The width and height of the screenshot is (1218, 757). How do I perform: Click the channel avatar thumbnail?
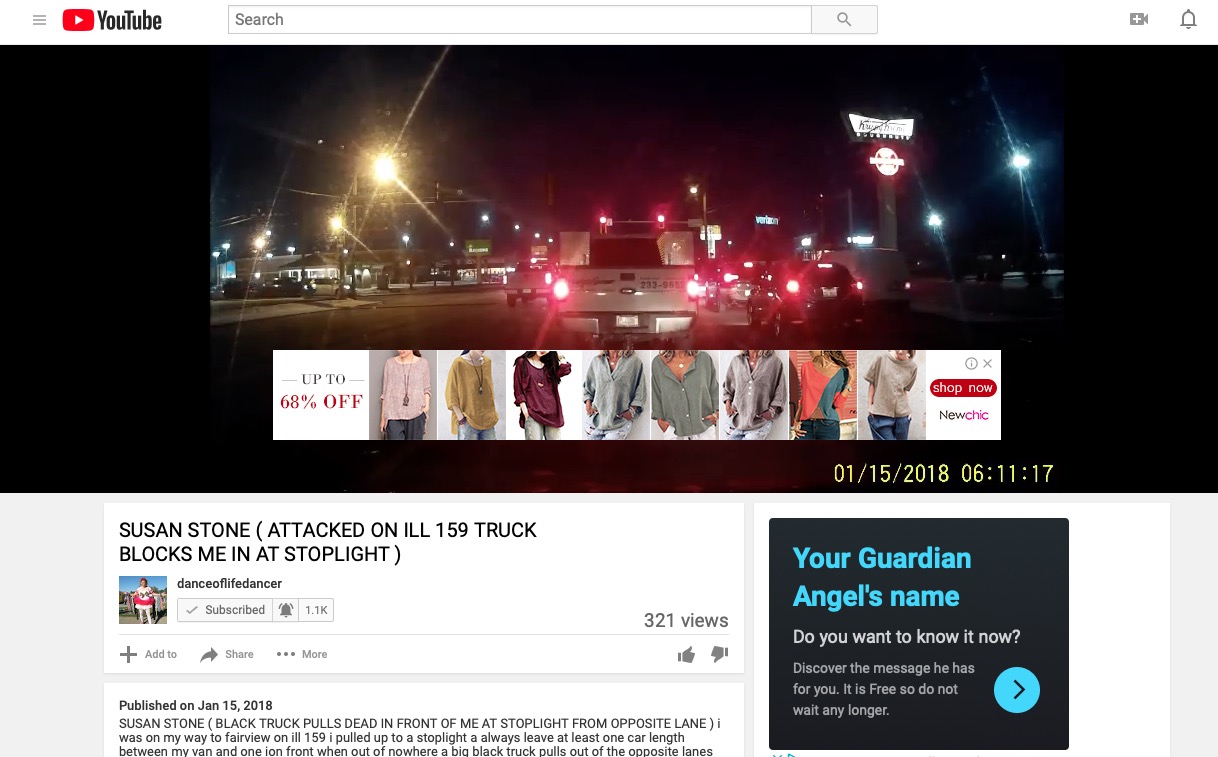(x=143, y=600)
